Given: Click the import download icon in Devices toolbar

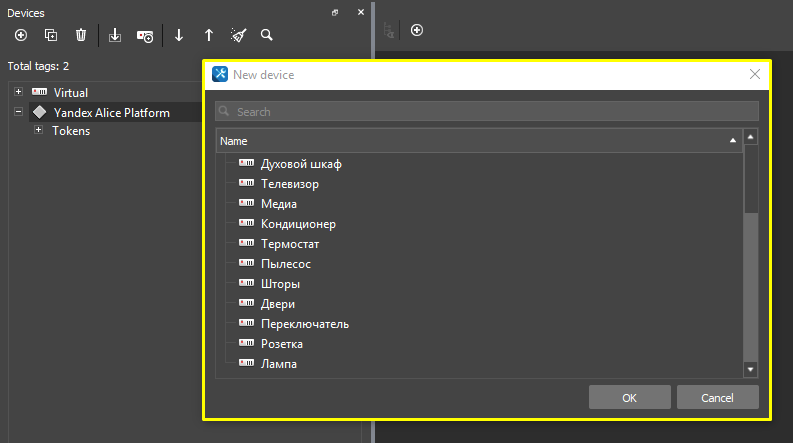Looking at the screenshot, I should [x=114, y=35].
